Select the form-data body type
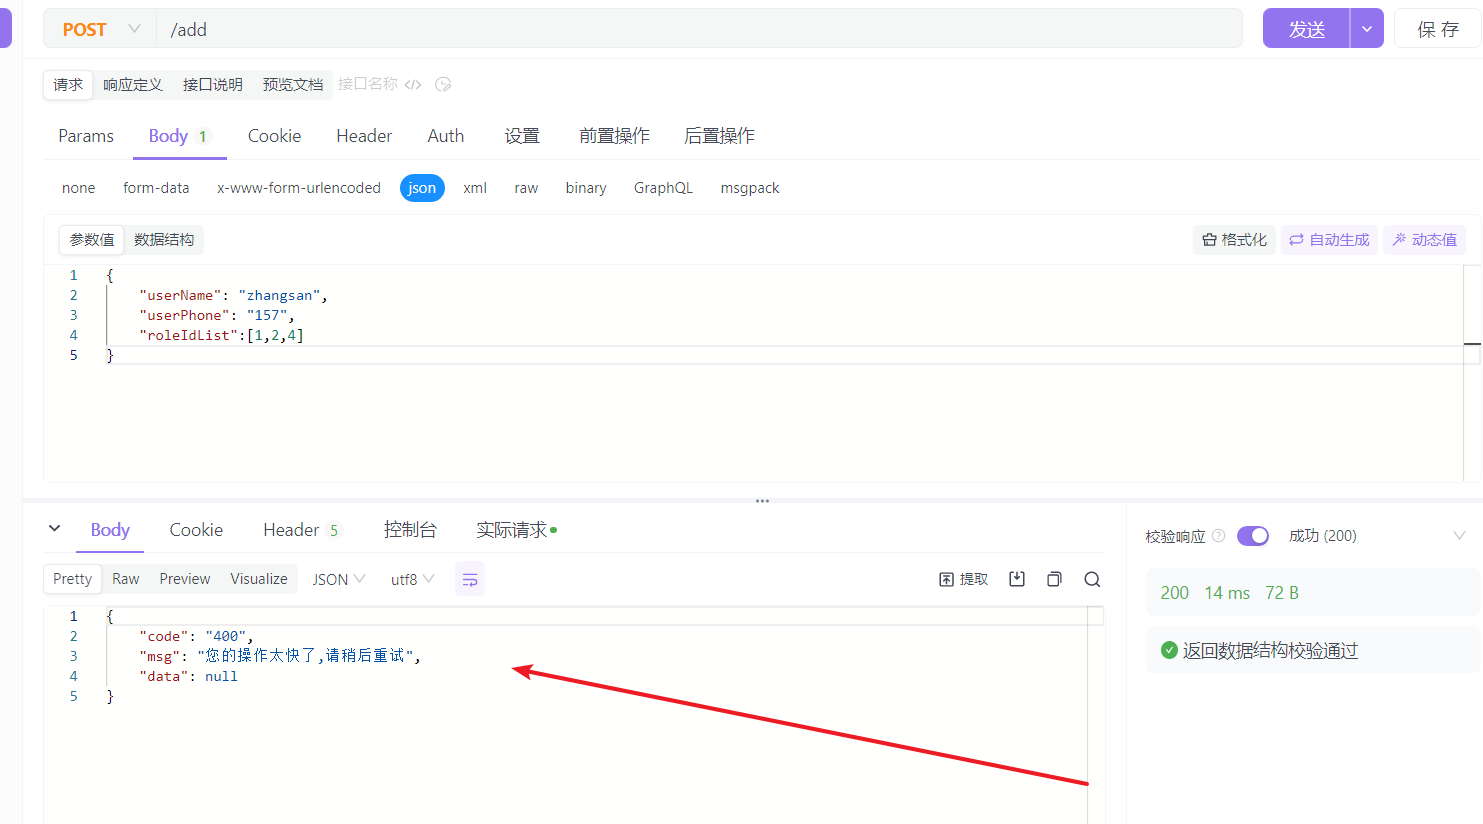 (x=156, y=188)
